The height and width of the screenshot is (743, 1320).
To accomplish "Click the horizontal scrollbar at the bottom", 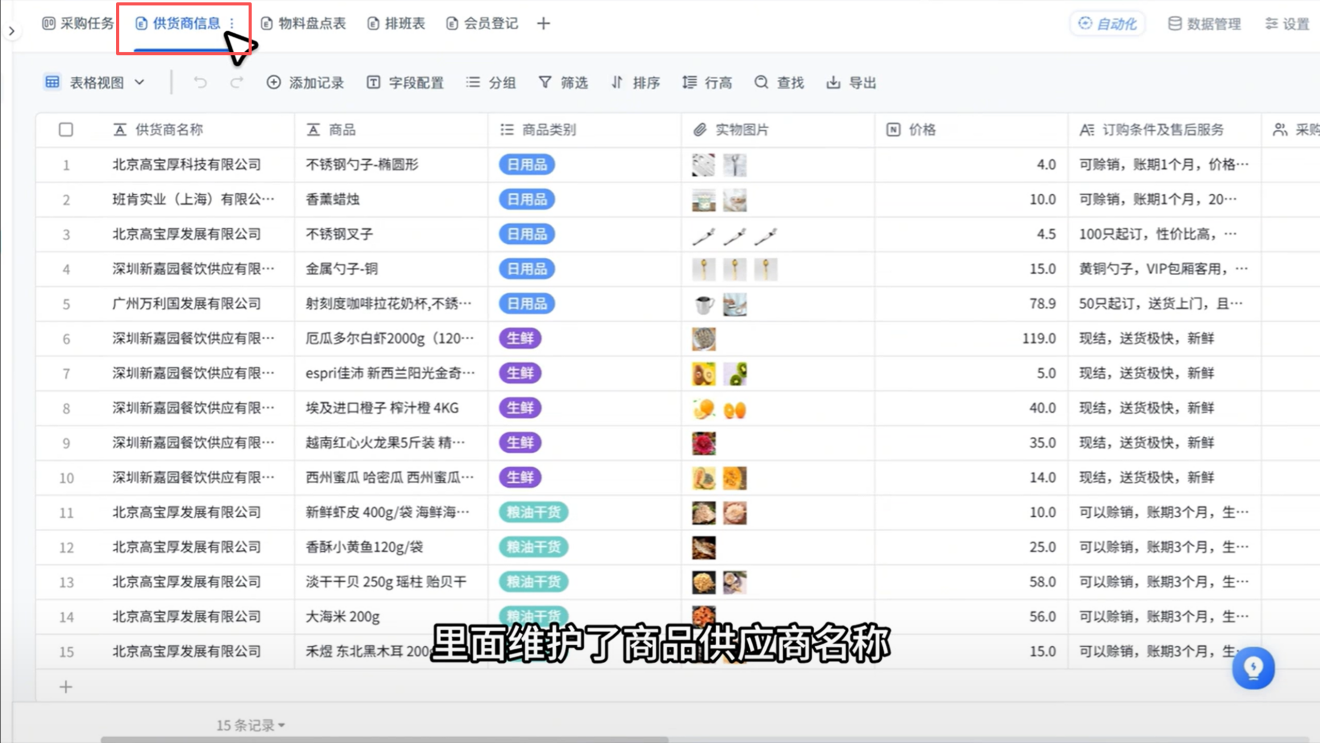I will click(384, 740).
